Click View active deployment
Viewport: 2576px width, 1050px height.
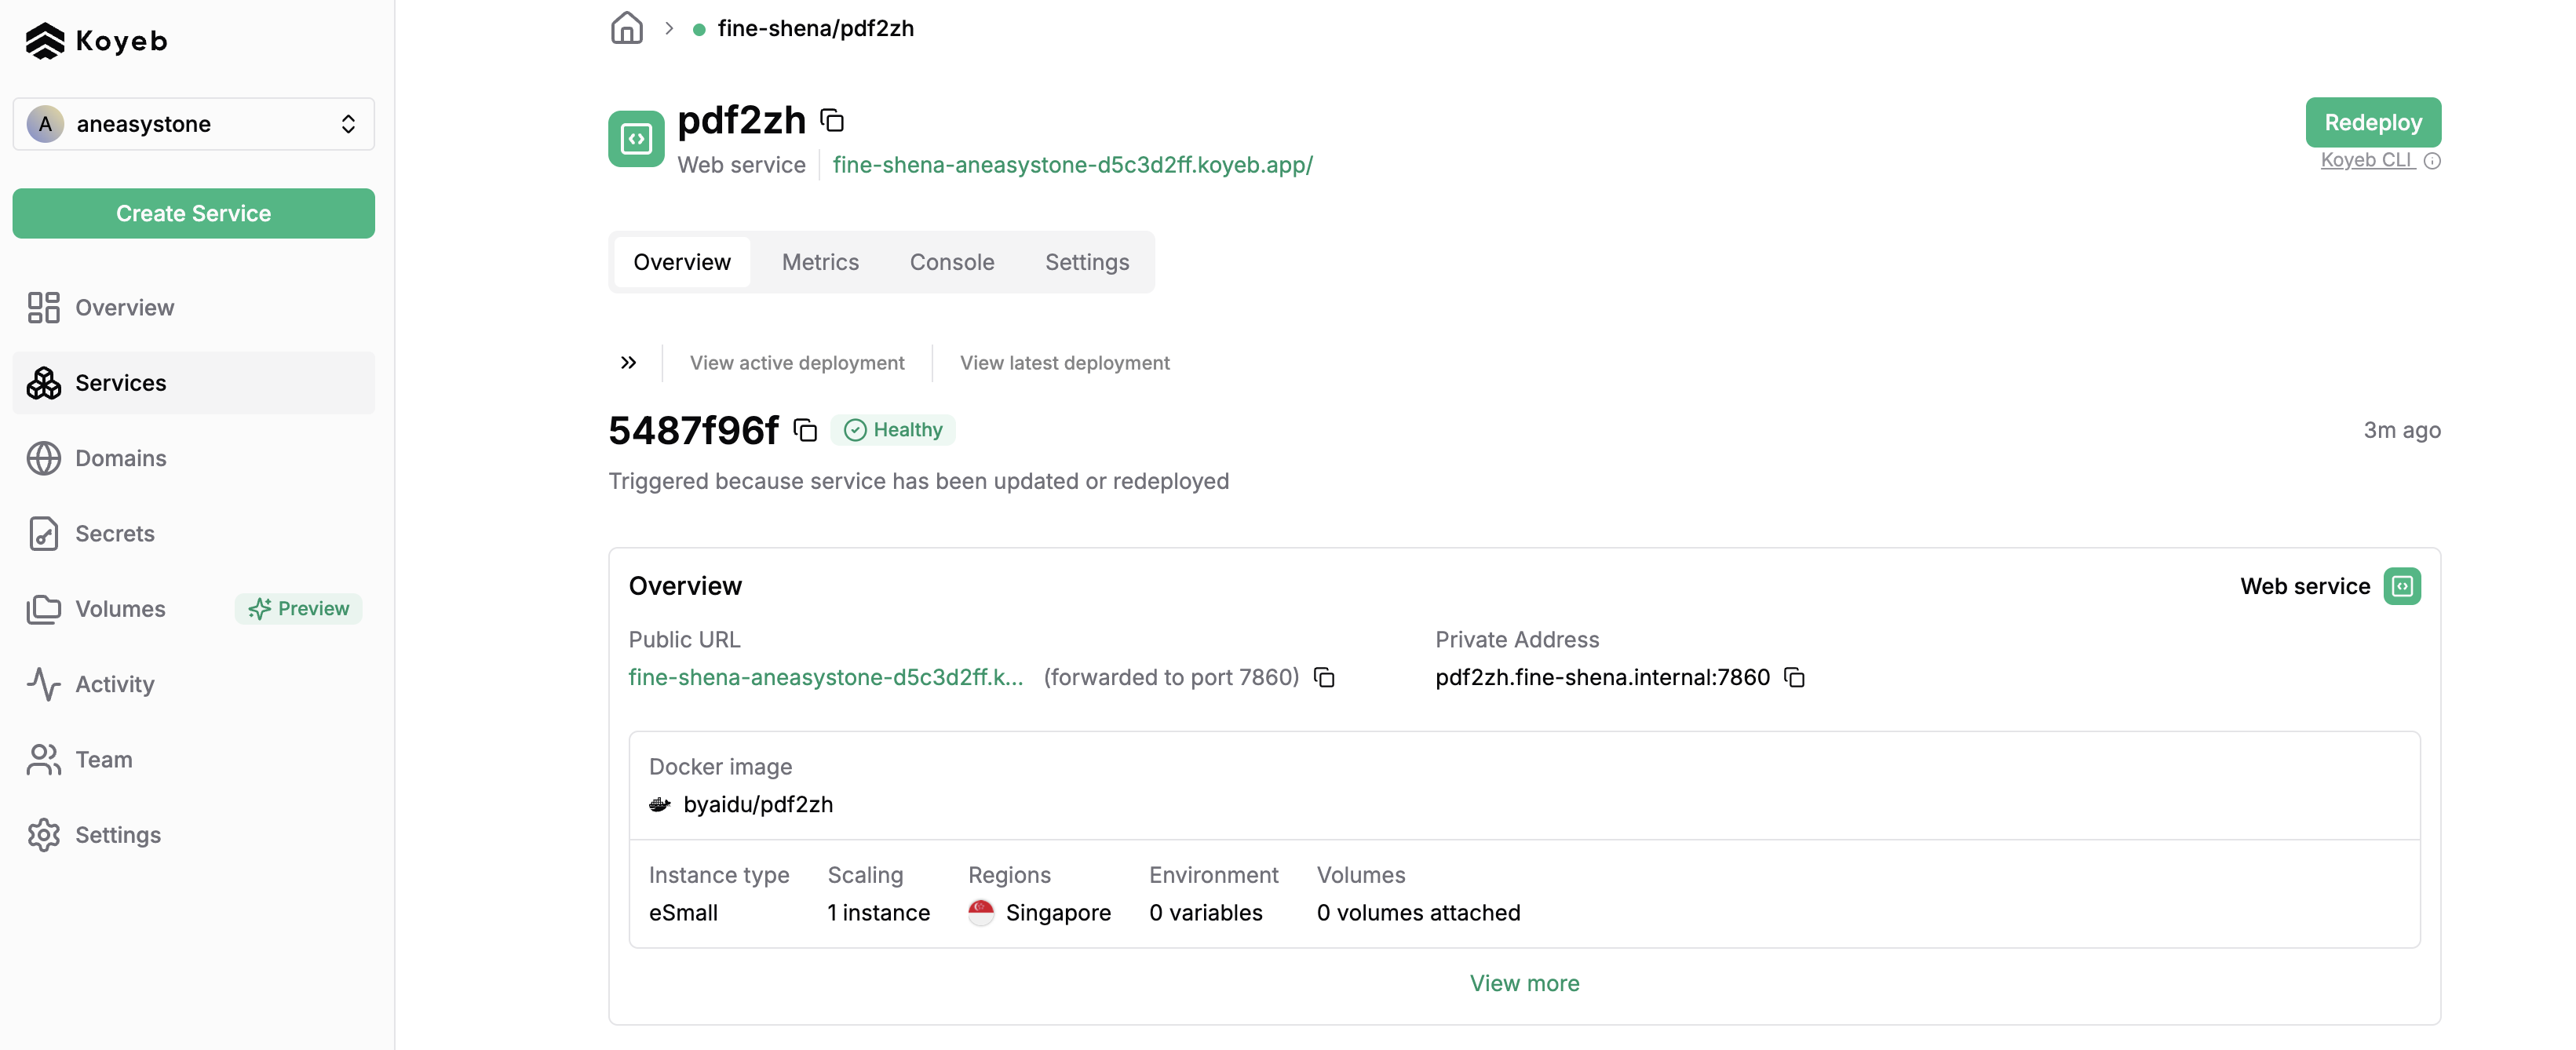pos(797,363)
